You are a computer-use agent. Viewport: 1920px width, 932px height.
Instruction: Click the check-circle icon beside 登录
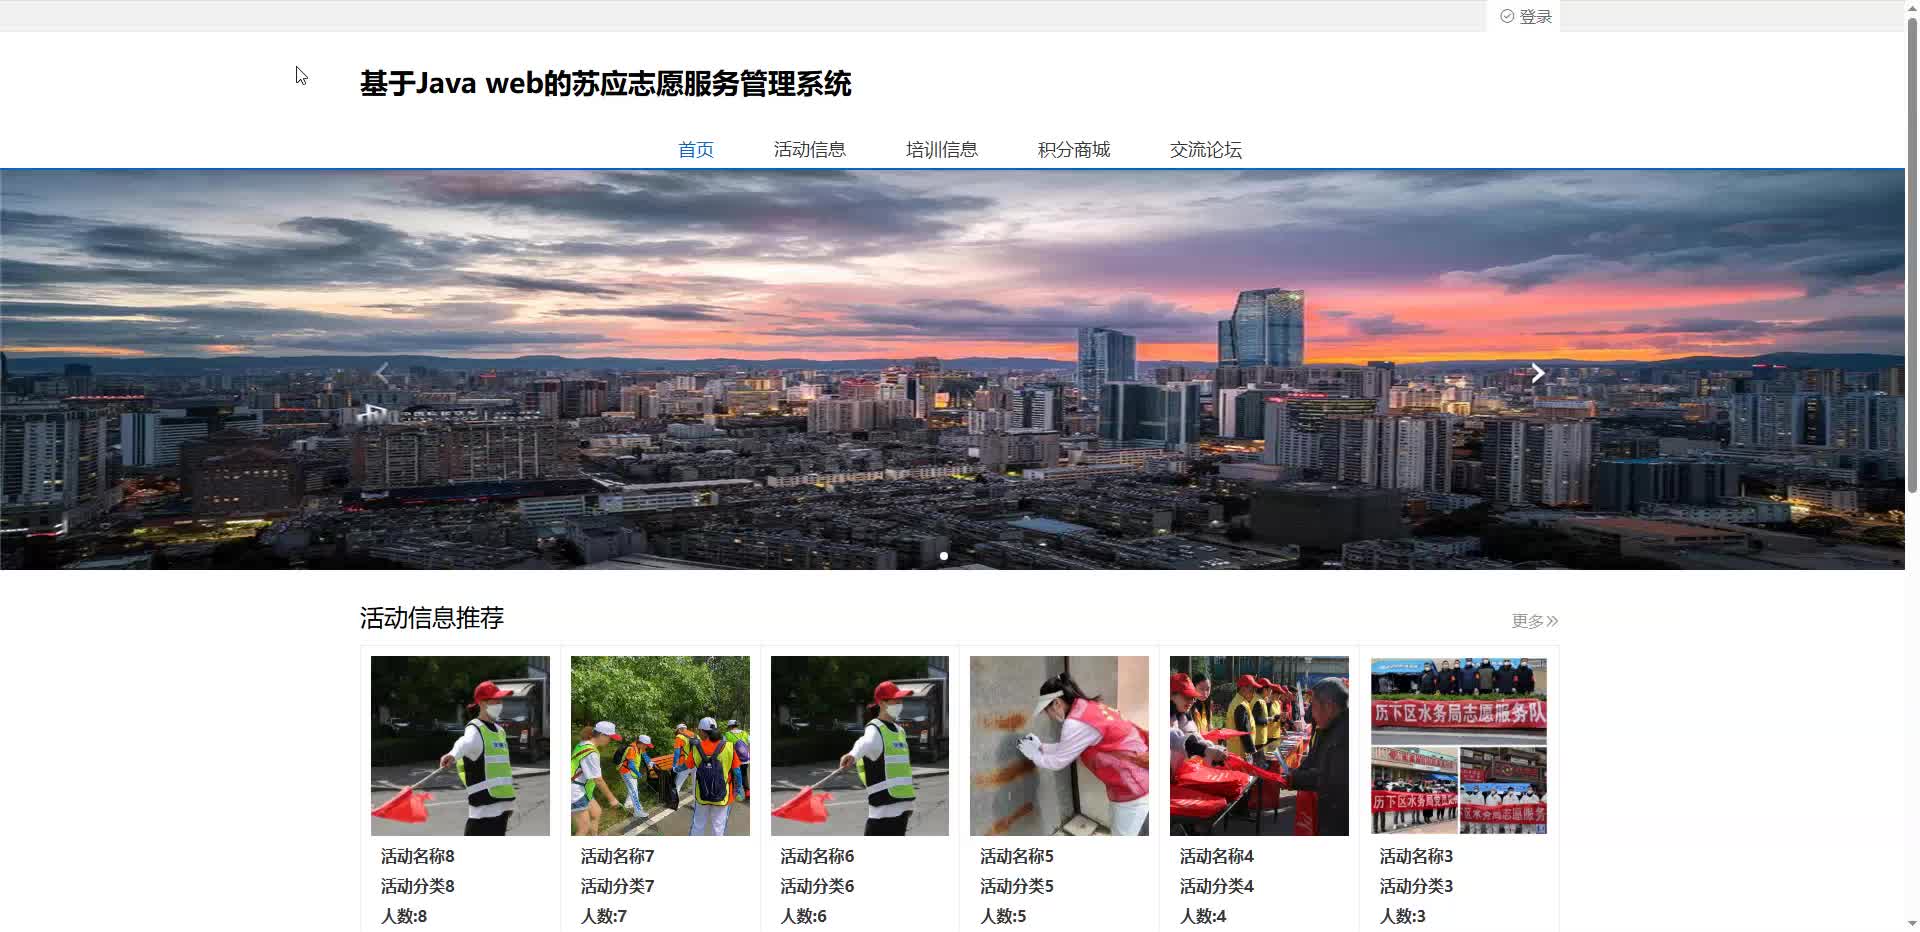coord(1507,16)
